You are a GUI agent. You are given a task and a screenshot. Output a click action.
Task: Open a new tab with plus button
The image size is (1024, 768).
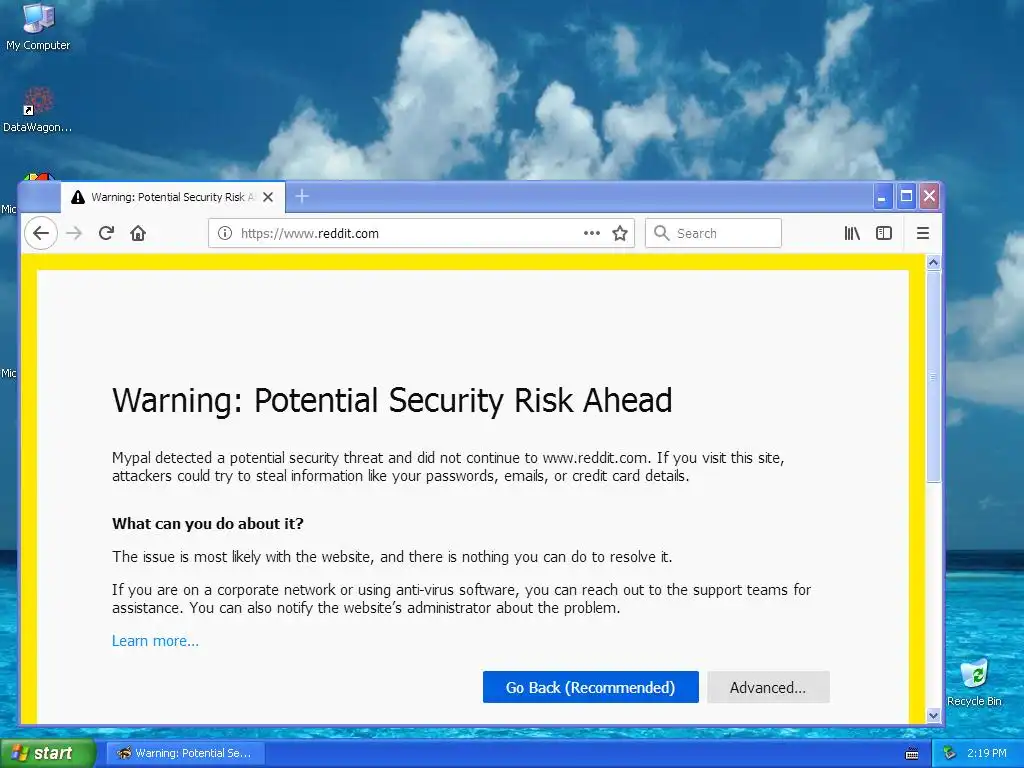(302, 196)
